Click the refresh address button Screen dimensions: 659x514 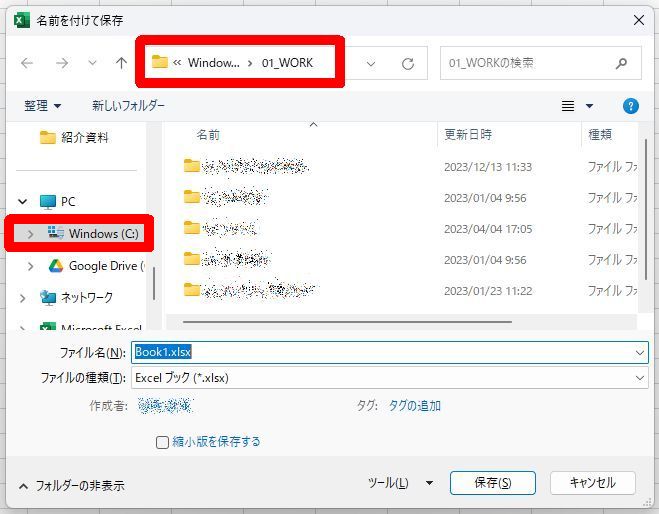pos(407,63)
